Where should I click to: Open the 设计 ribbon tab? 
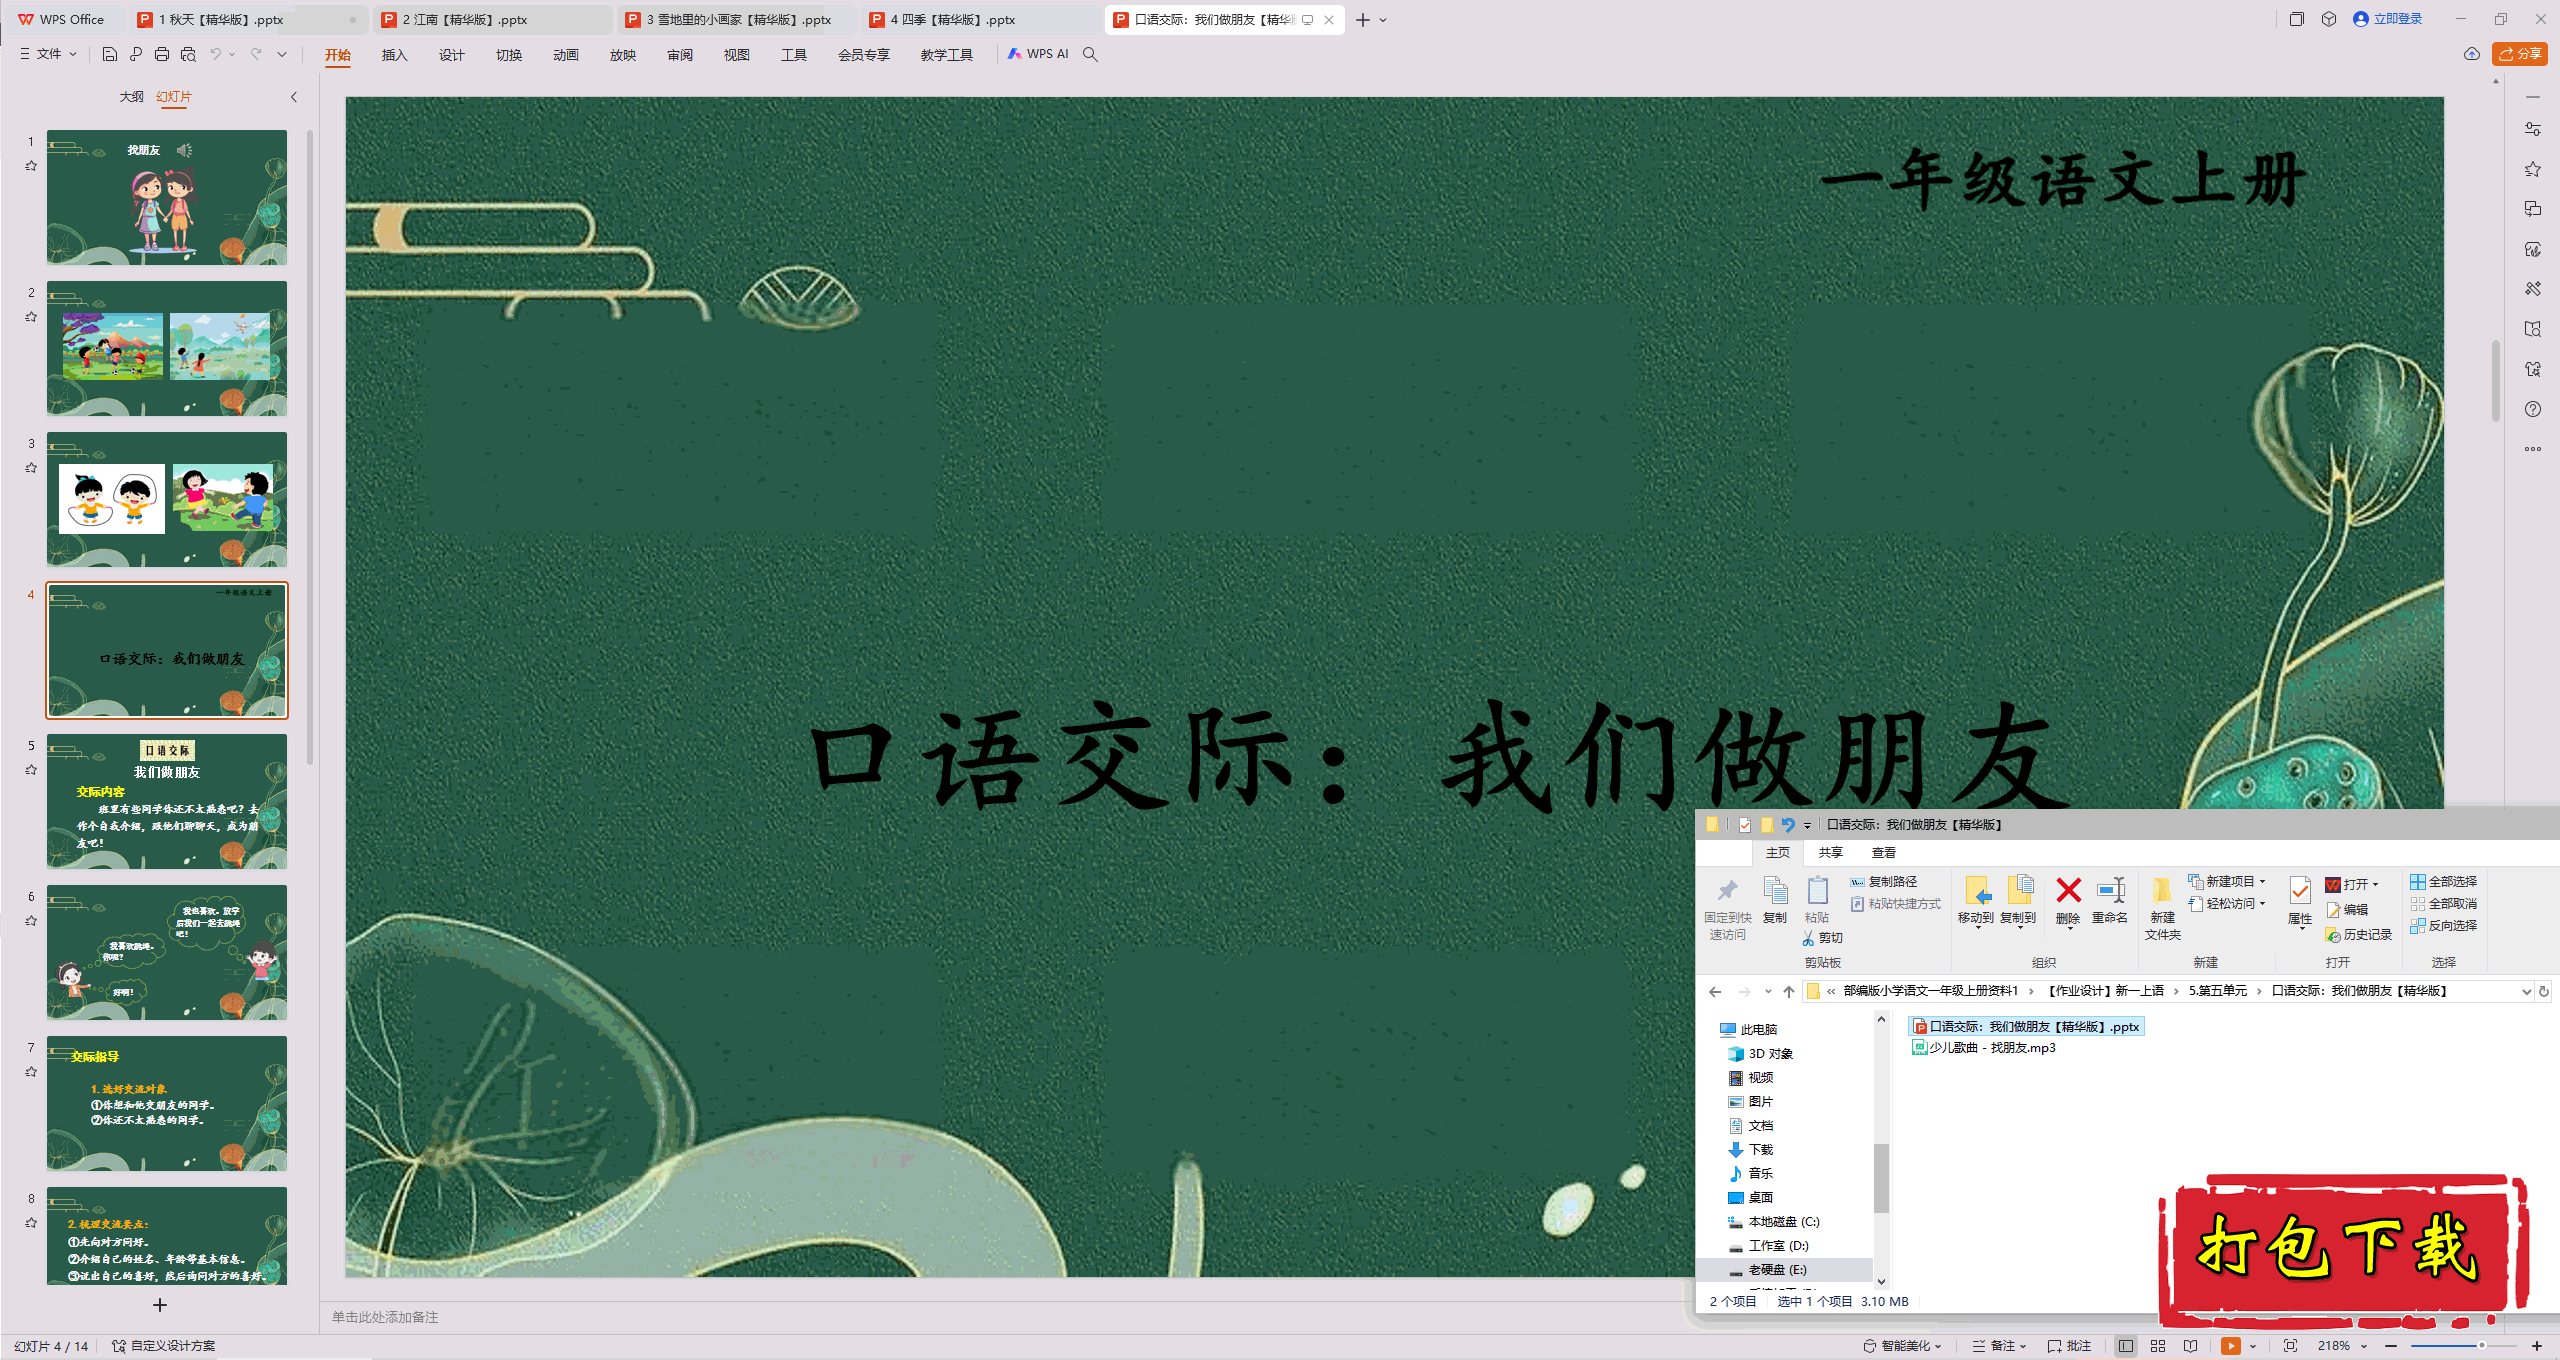pyautogui.click(x=451, y=55)
